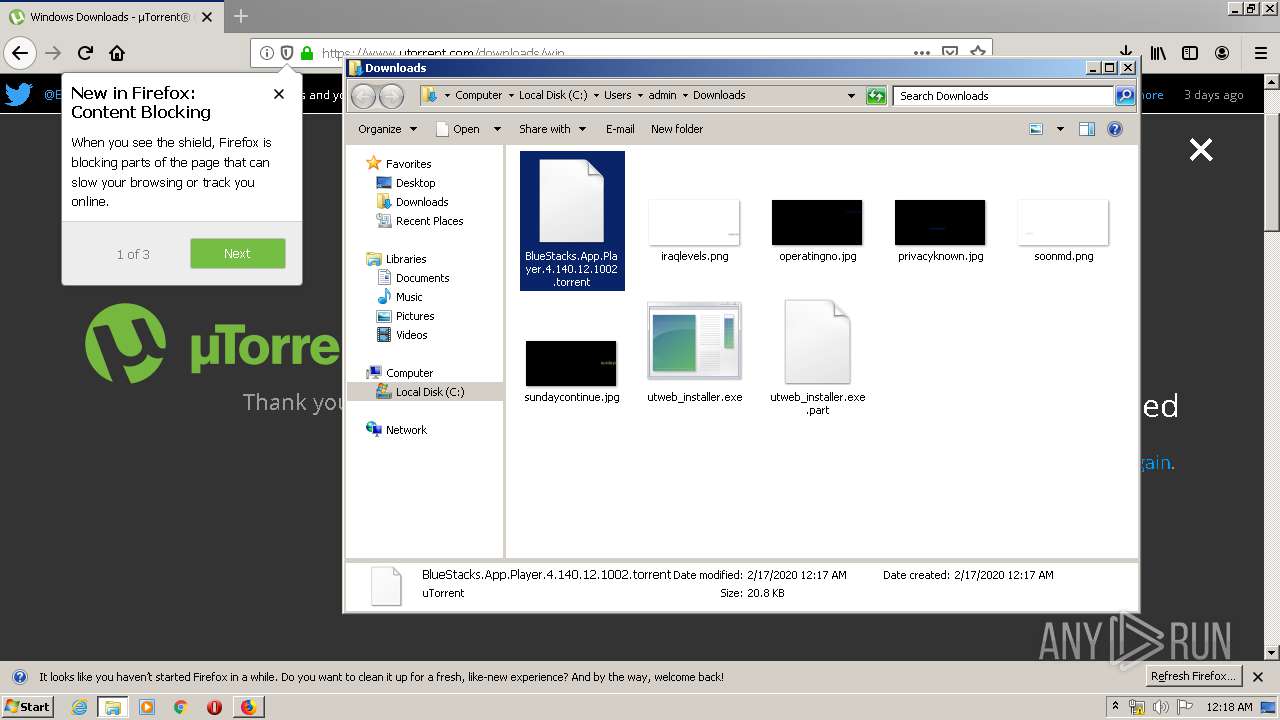
Task: Open Downloads in navigation pane
Action: (421, 202)
